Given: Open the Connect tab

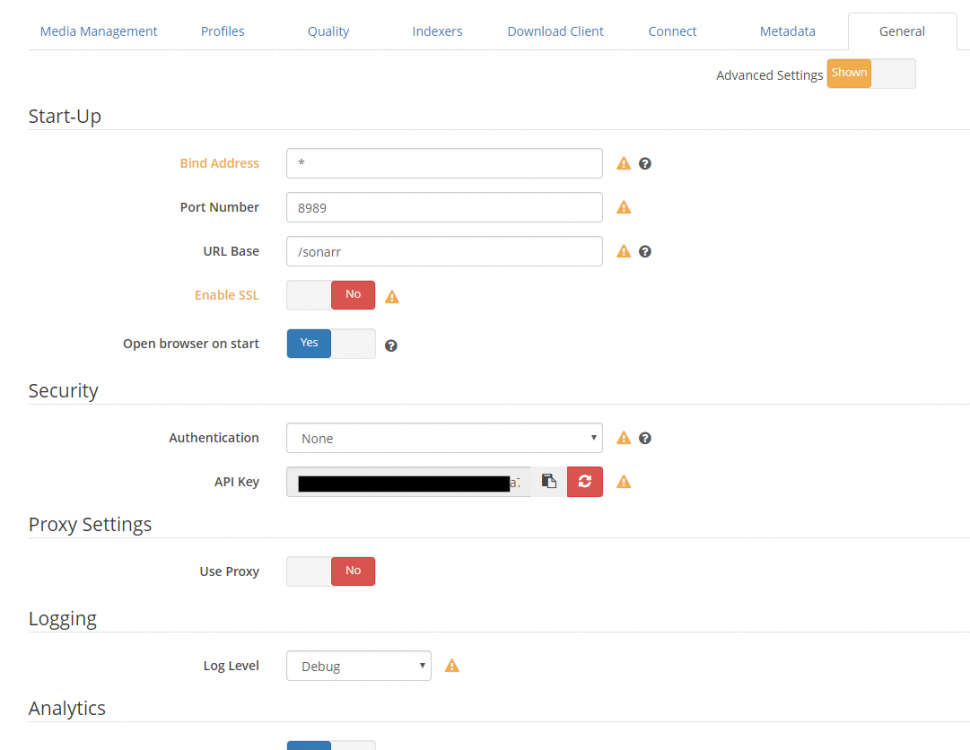Looking at the screenshot, I should [672, 32].
